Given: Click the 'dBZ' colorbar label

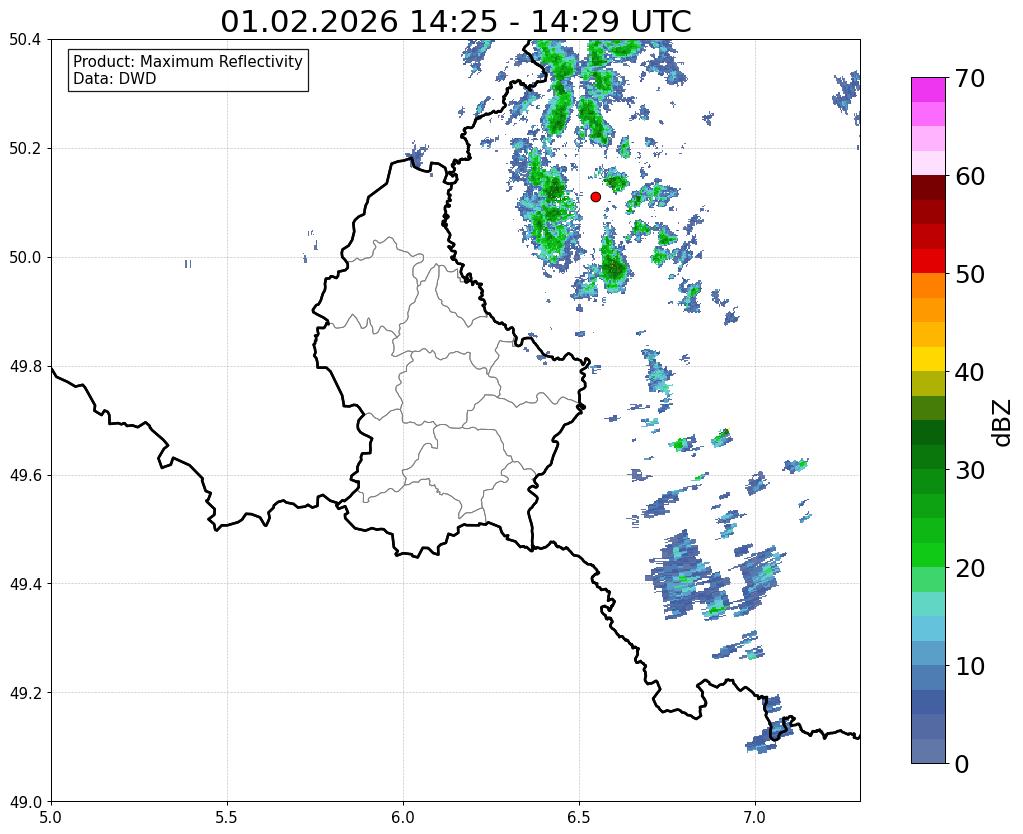Looking at the screenshot, I should 1002,423.
